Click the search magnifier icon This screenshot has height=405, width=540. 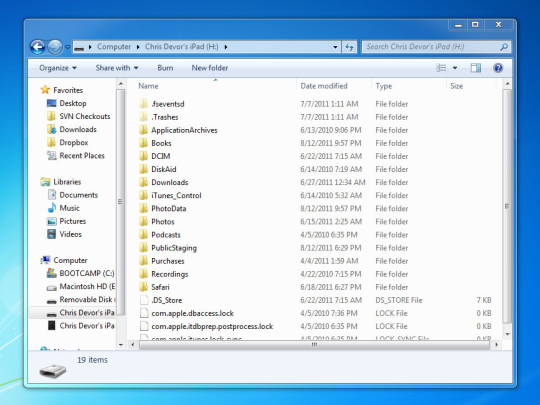tap(504, 47)
